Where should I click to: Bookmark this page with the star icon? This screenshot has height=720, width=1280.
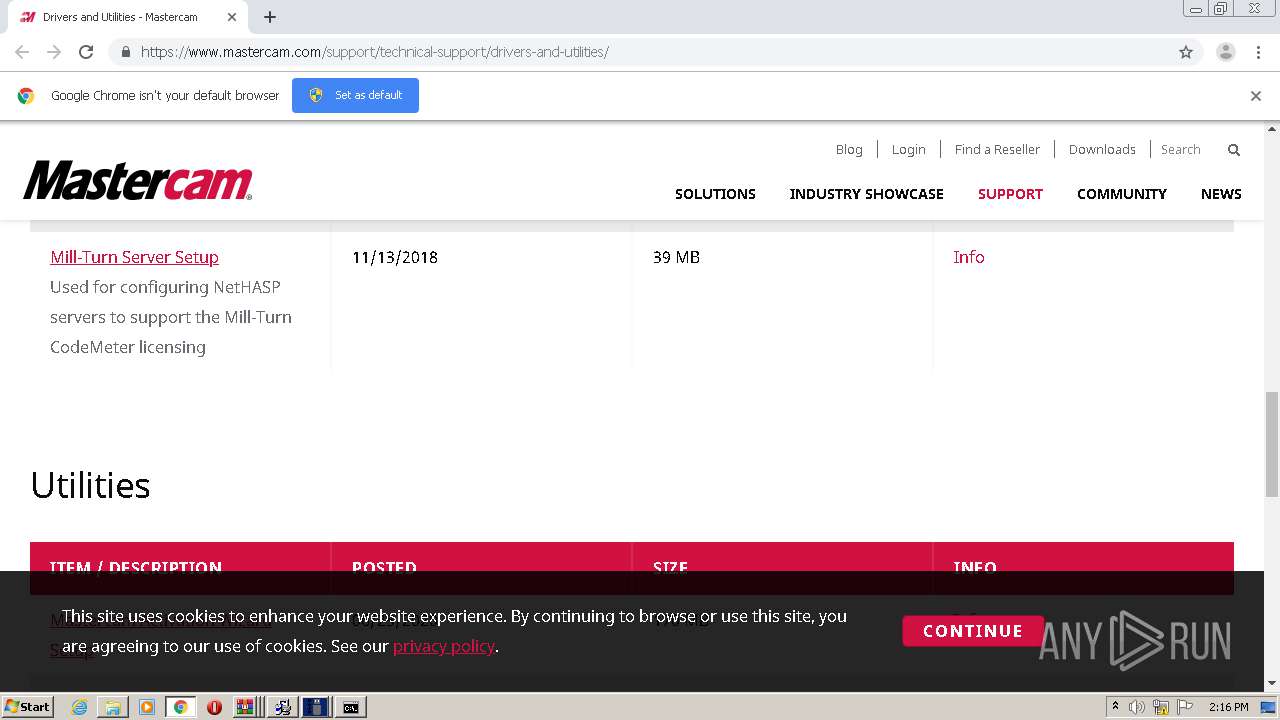coord(1186,52)
